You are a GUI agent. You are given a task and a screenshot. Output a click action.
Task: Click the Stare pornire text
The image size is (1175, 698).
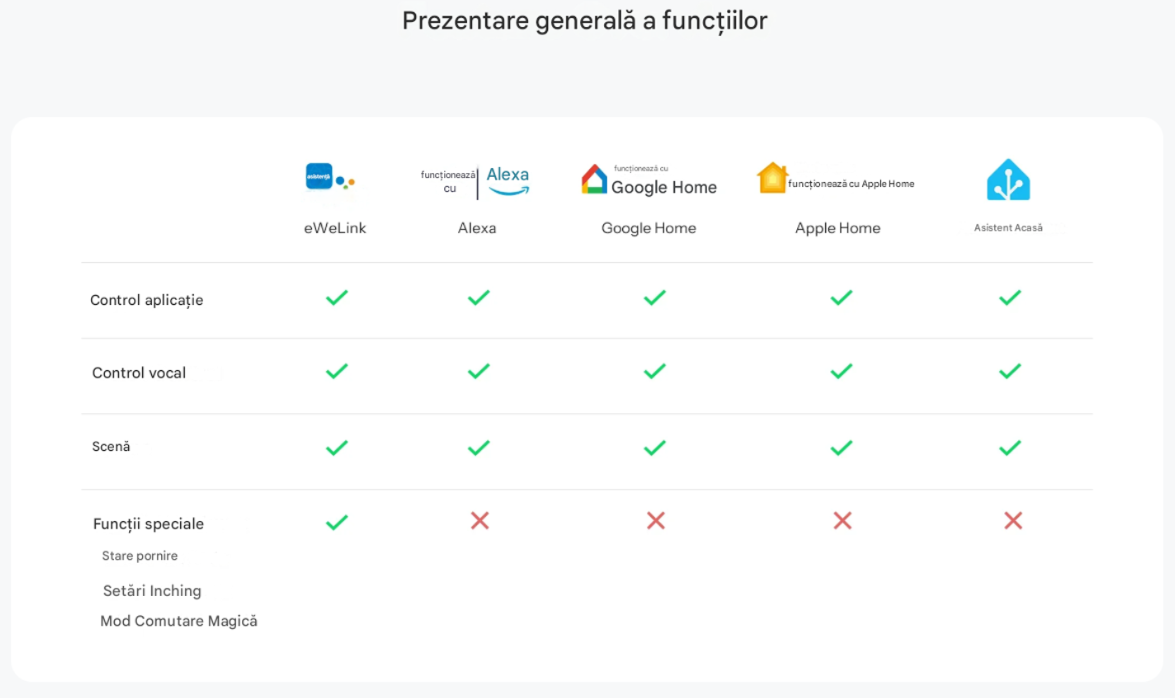point(140,556)
